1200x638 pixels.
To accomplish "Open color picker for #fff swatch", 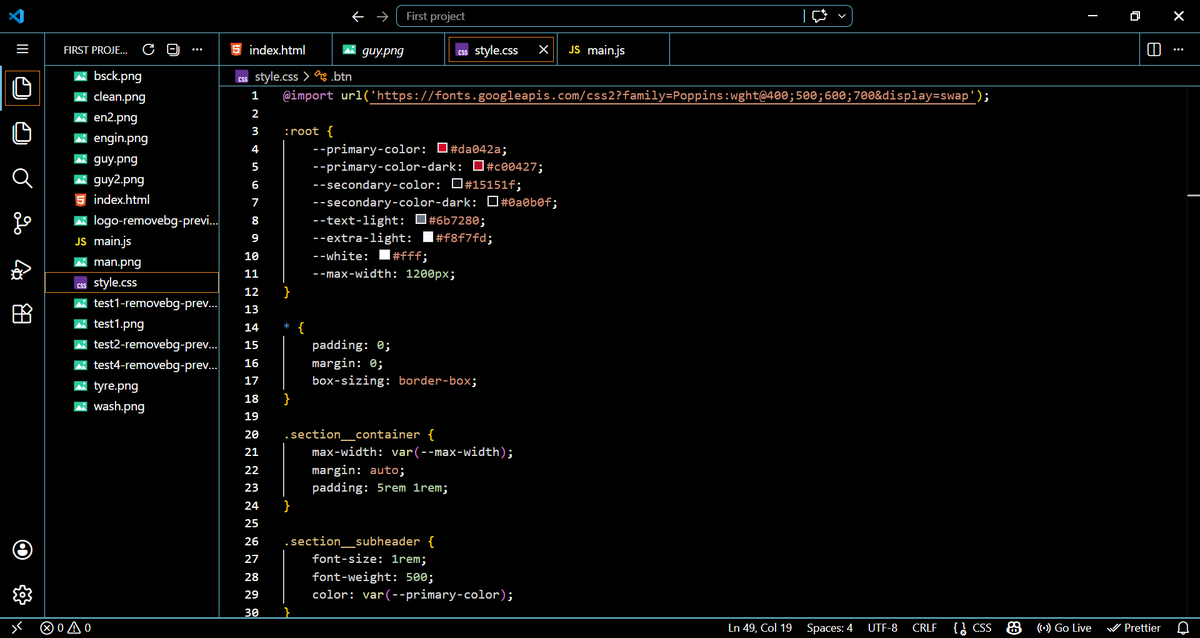I will [x=385, y=255].
